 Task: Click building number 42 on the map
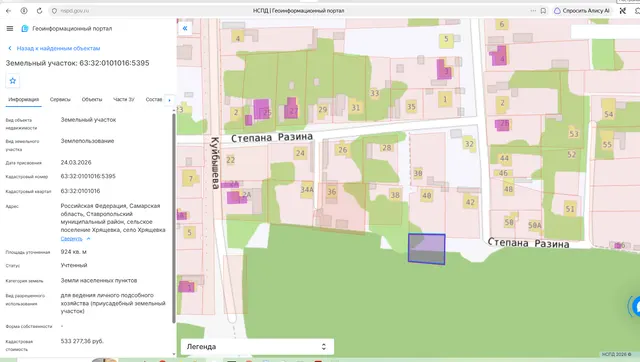[470, 202]
